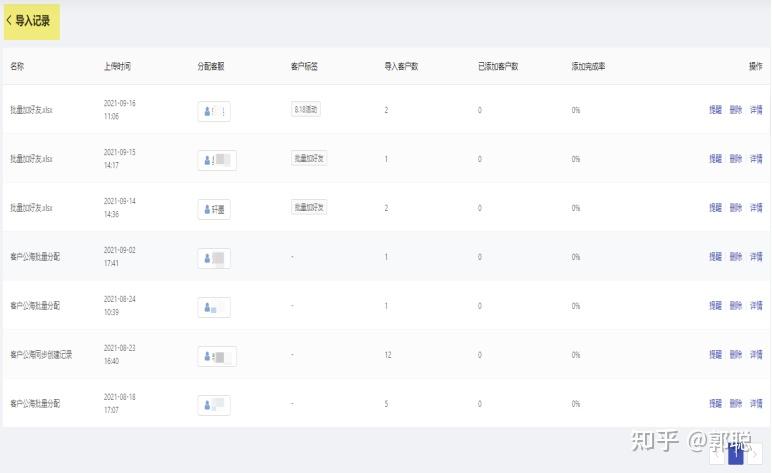772x473 pixels.
Task: Click the assigned agent chip in the 2021-09-14 row
Action: [x=214, y=209]
